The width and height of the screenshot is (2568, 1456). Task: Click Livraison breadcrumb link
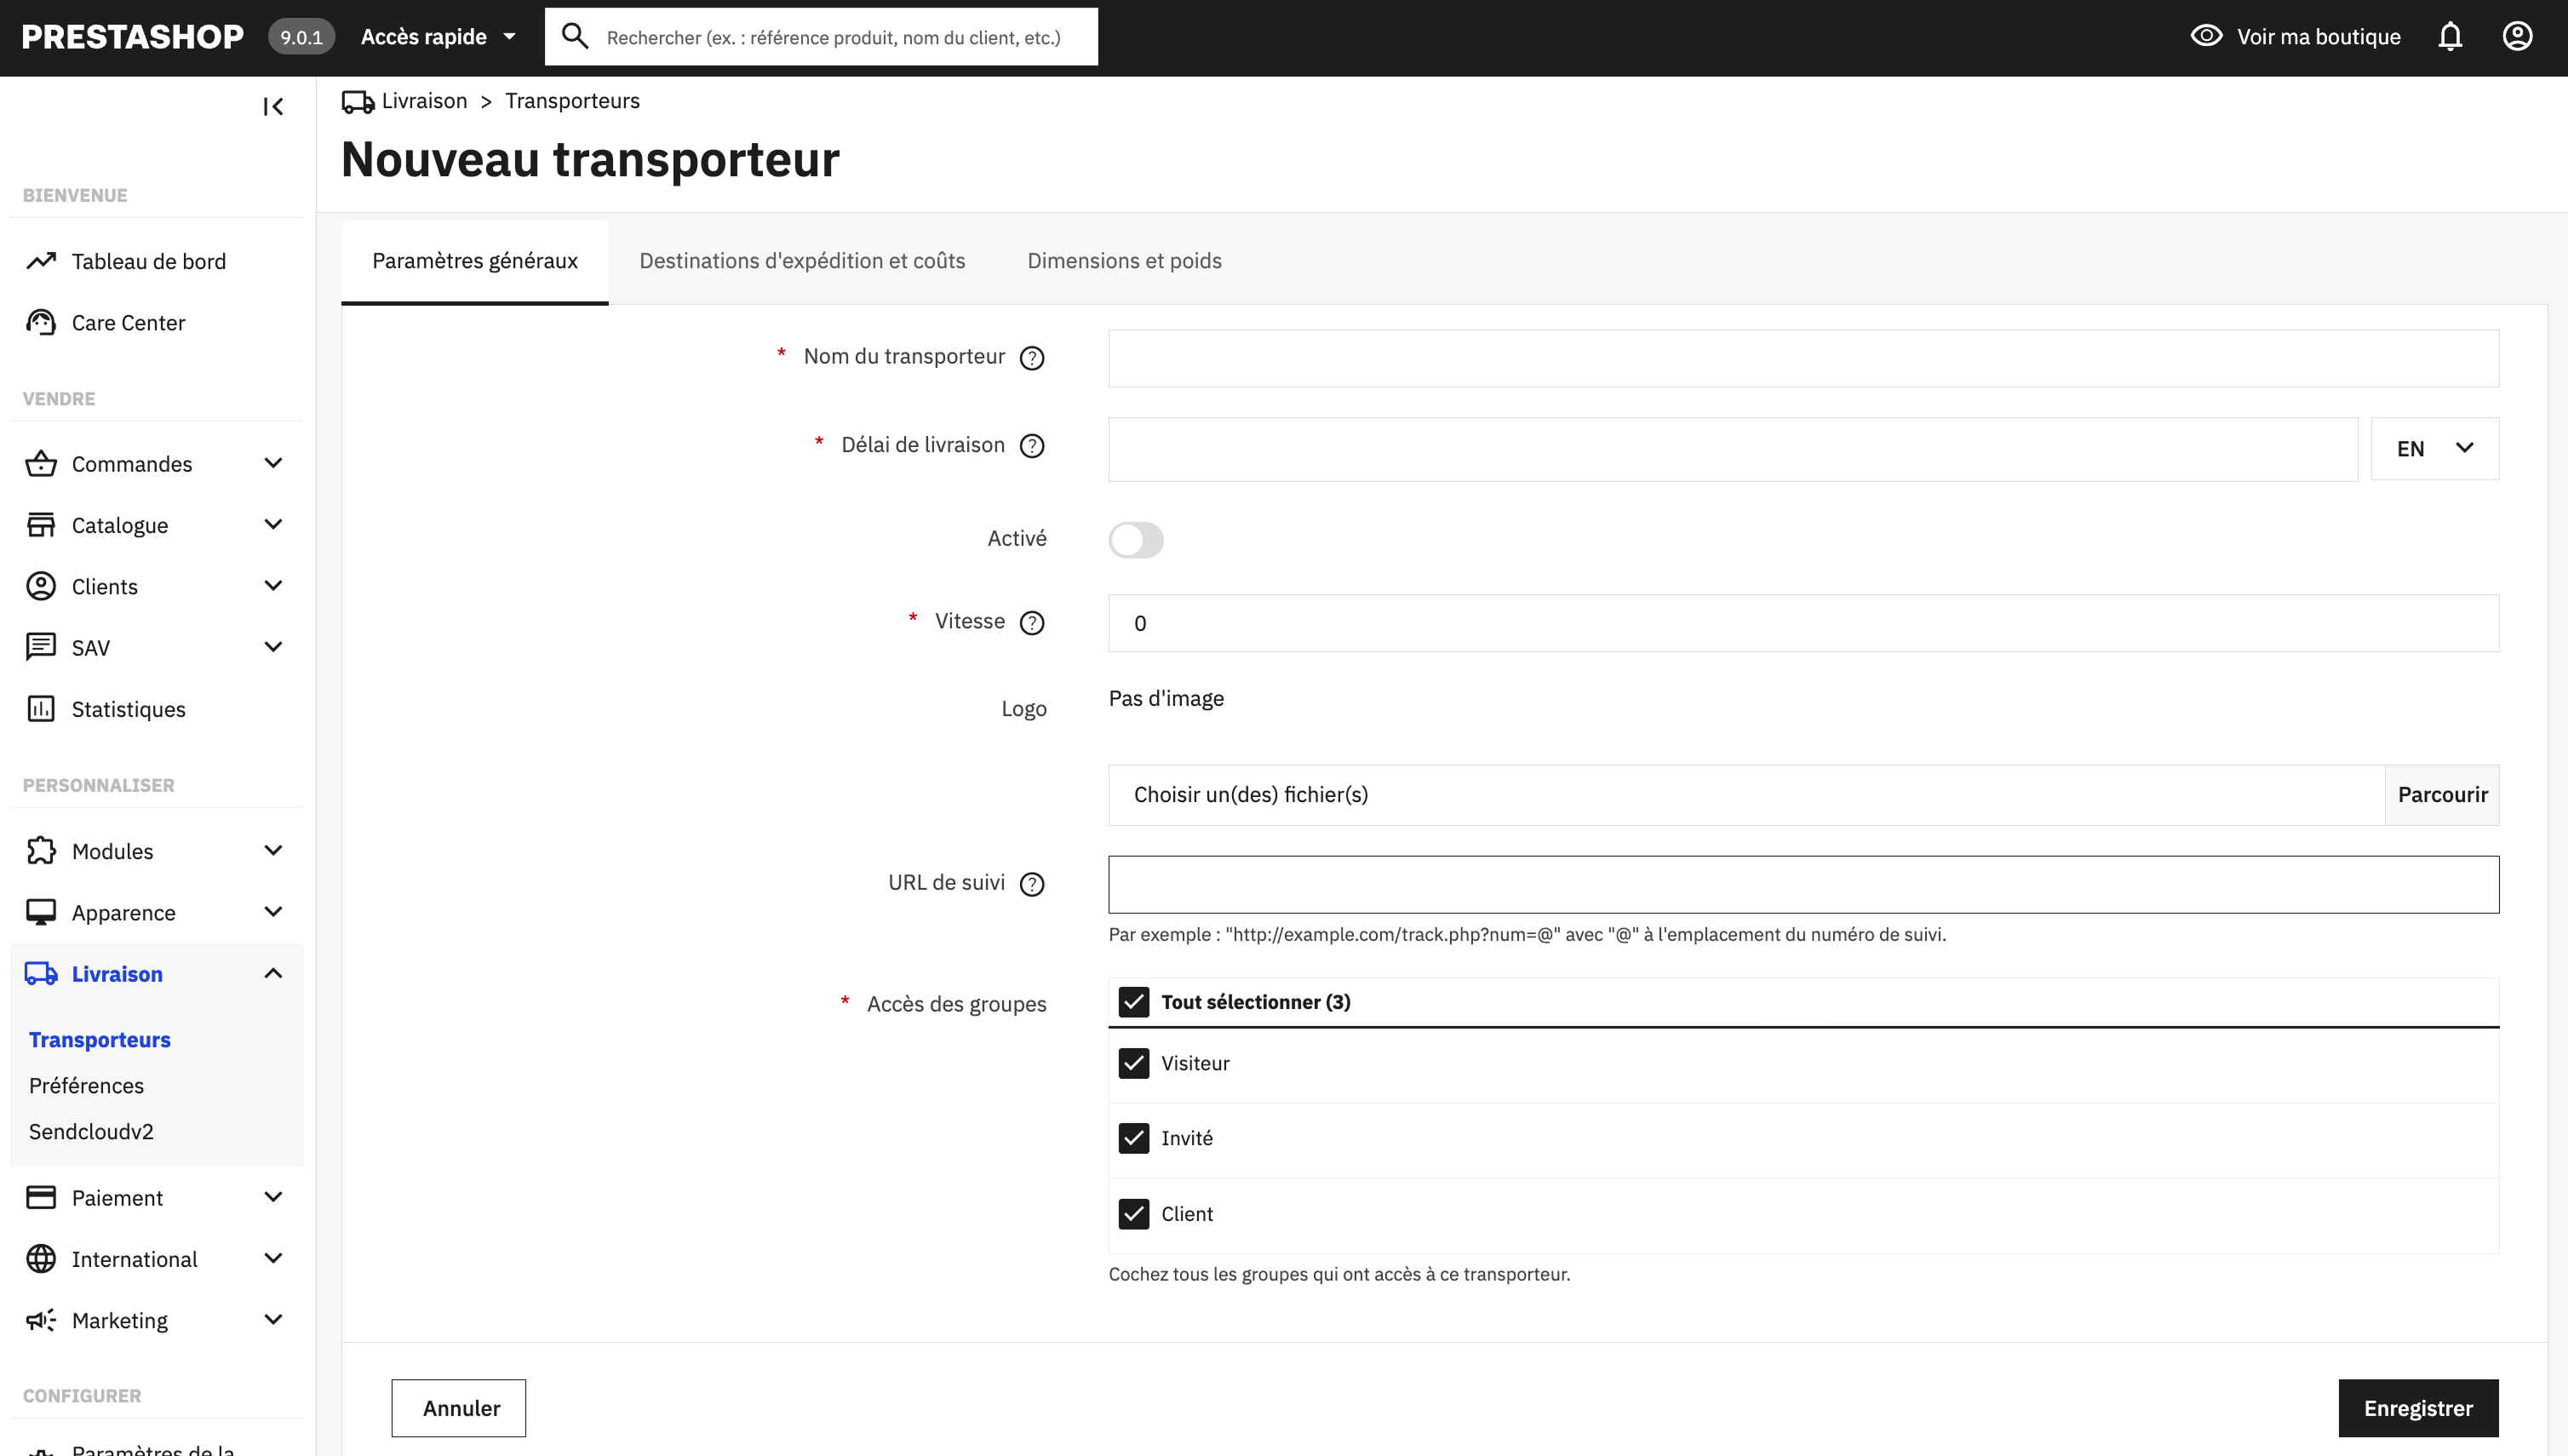424,101
